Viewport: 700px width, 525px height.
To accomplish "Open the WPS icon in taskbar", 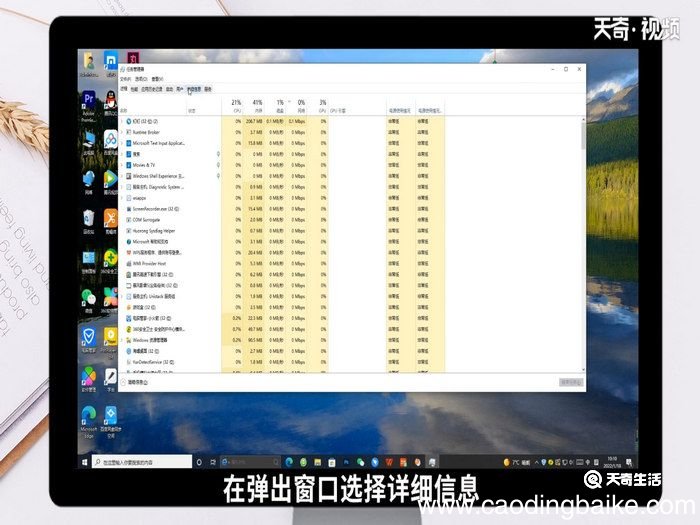I will (x=389, y=462).
